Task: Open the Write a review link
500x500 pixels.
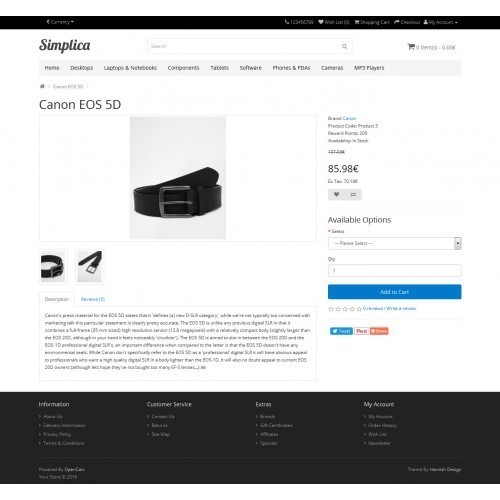Action: [401, 309]
